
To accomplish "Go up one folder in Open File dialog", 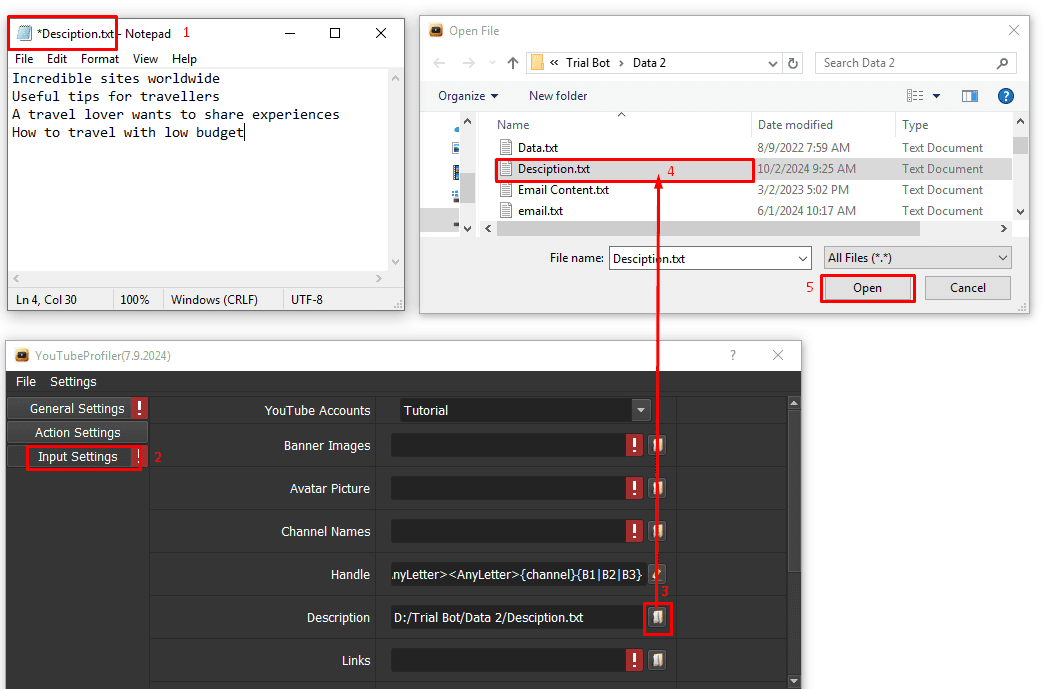I will [512, 63].
